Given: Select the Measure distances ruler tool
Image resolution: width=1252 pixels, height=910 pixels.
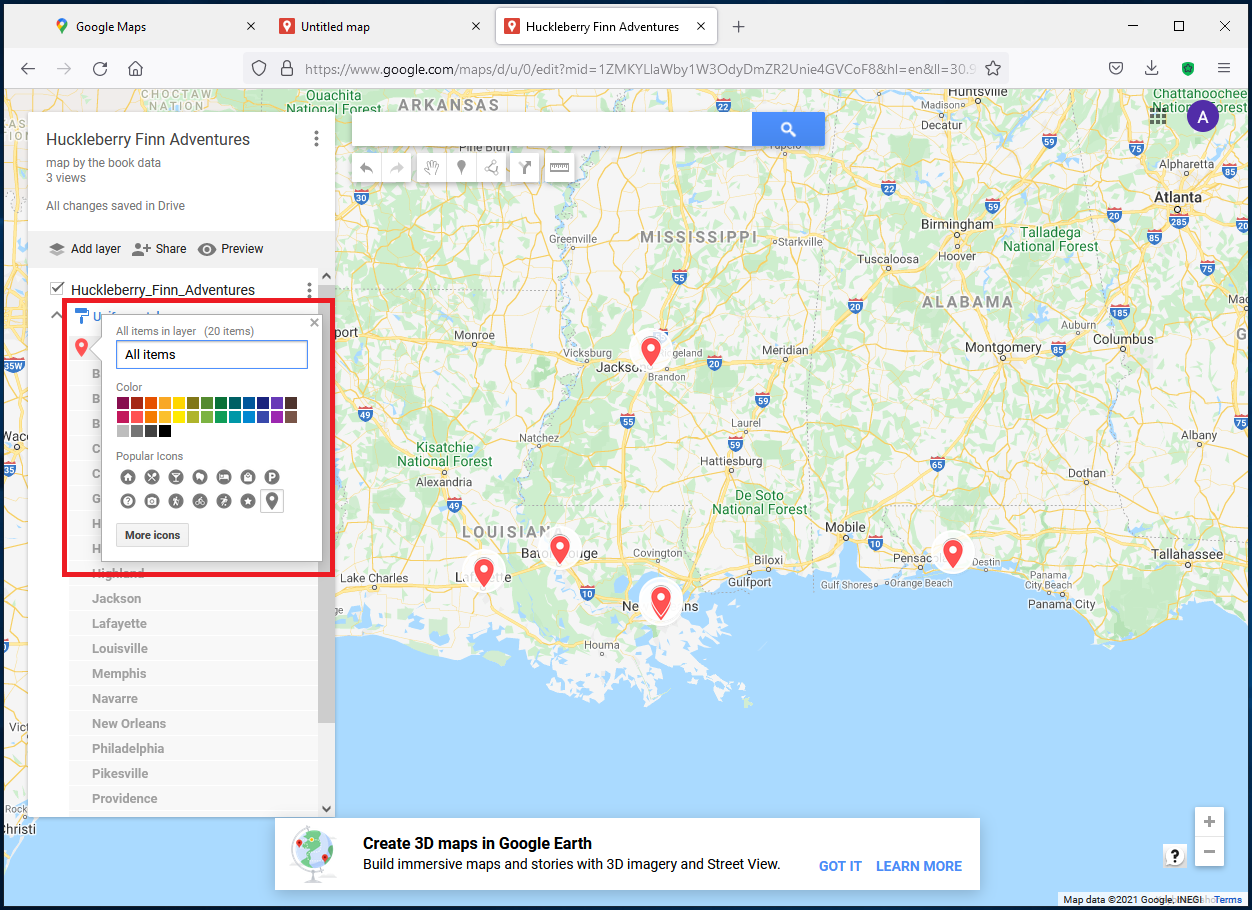Looking at the screenshot, I should (559, 168).
